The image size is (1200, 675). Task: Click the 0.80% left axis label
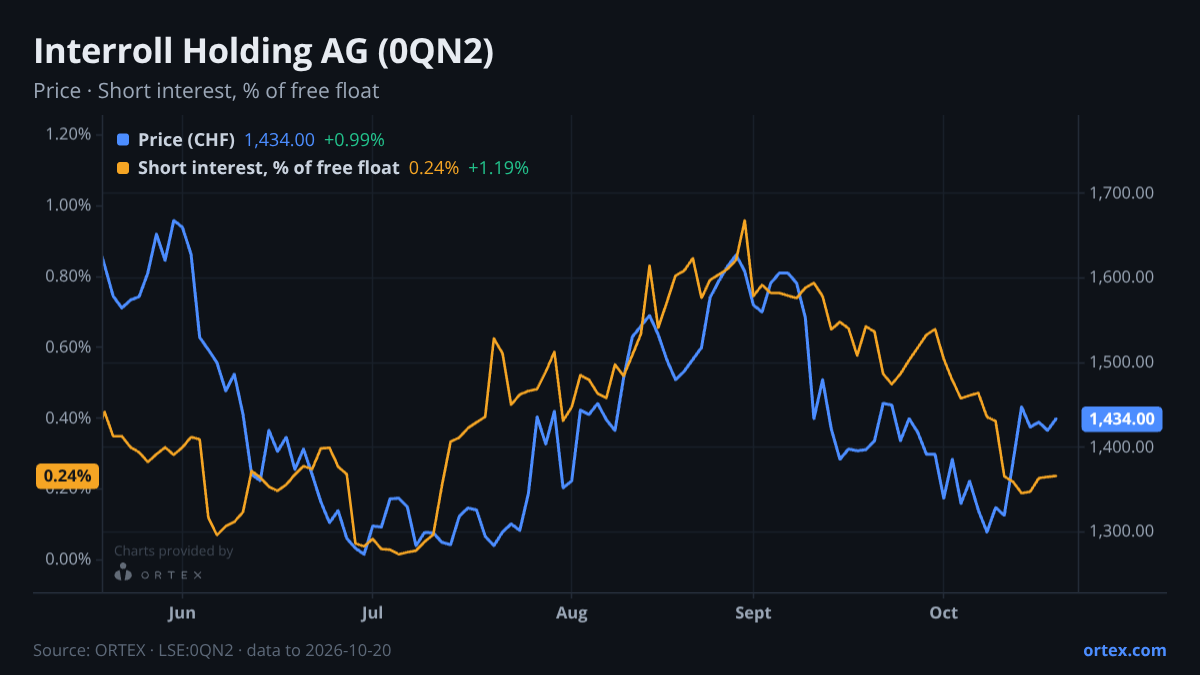69,276
